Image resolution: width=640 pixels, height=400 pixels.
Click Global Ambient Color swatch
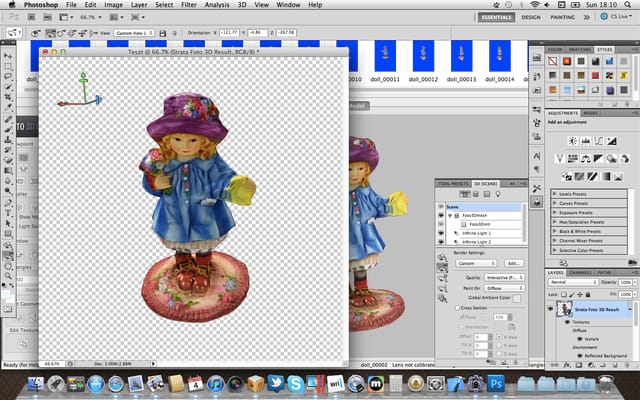click(517, 298)
